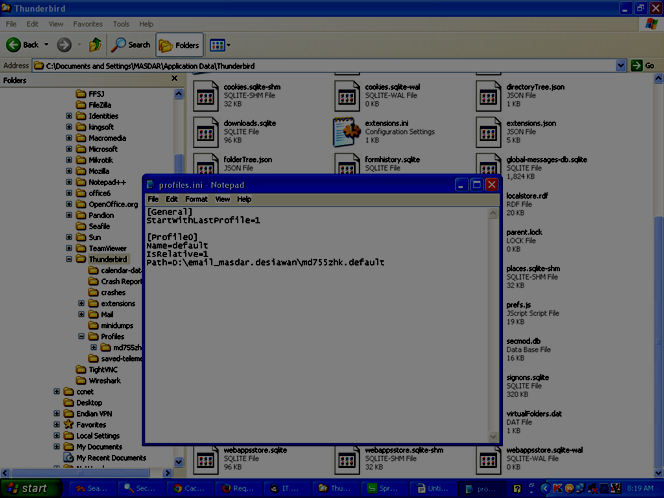Open Explorer Help menu
Viewport: 664px width, 498px height.
coord(147,24)
